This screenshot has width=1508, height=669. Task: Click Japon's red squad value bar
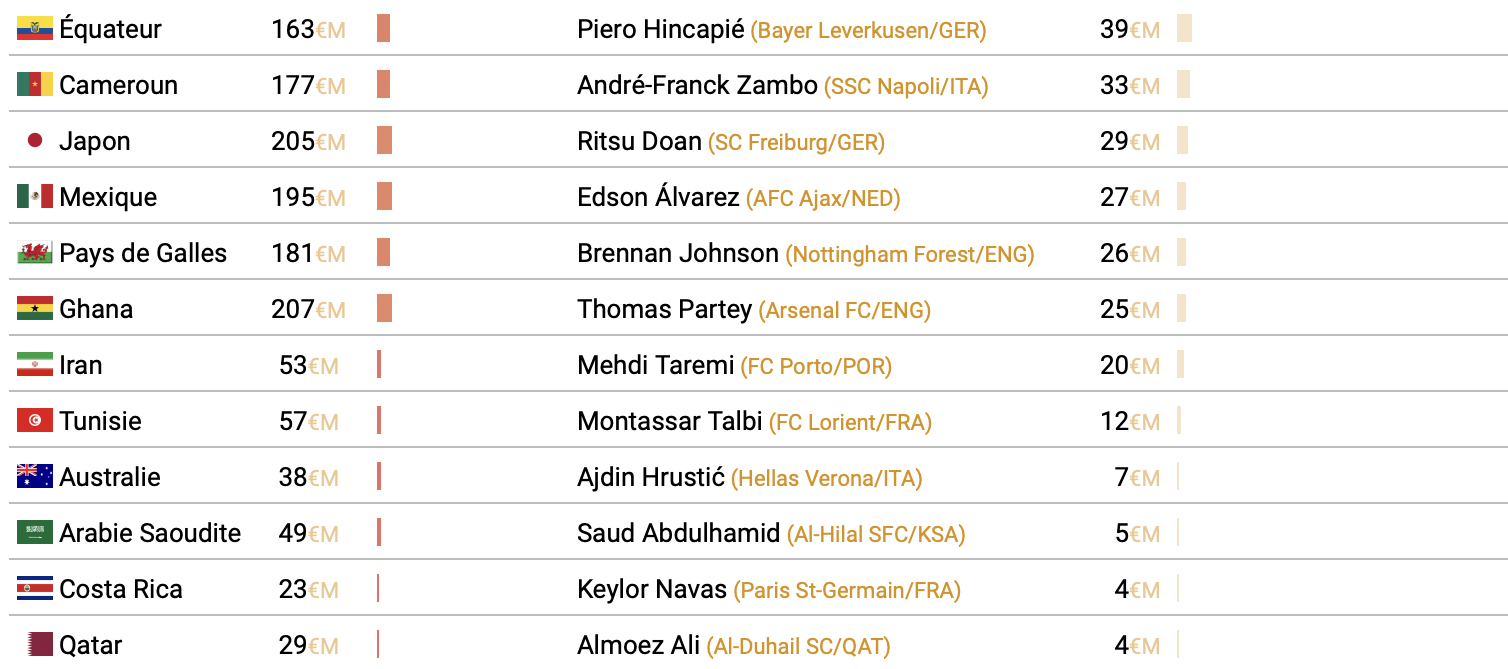coord(385,141)
